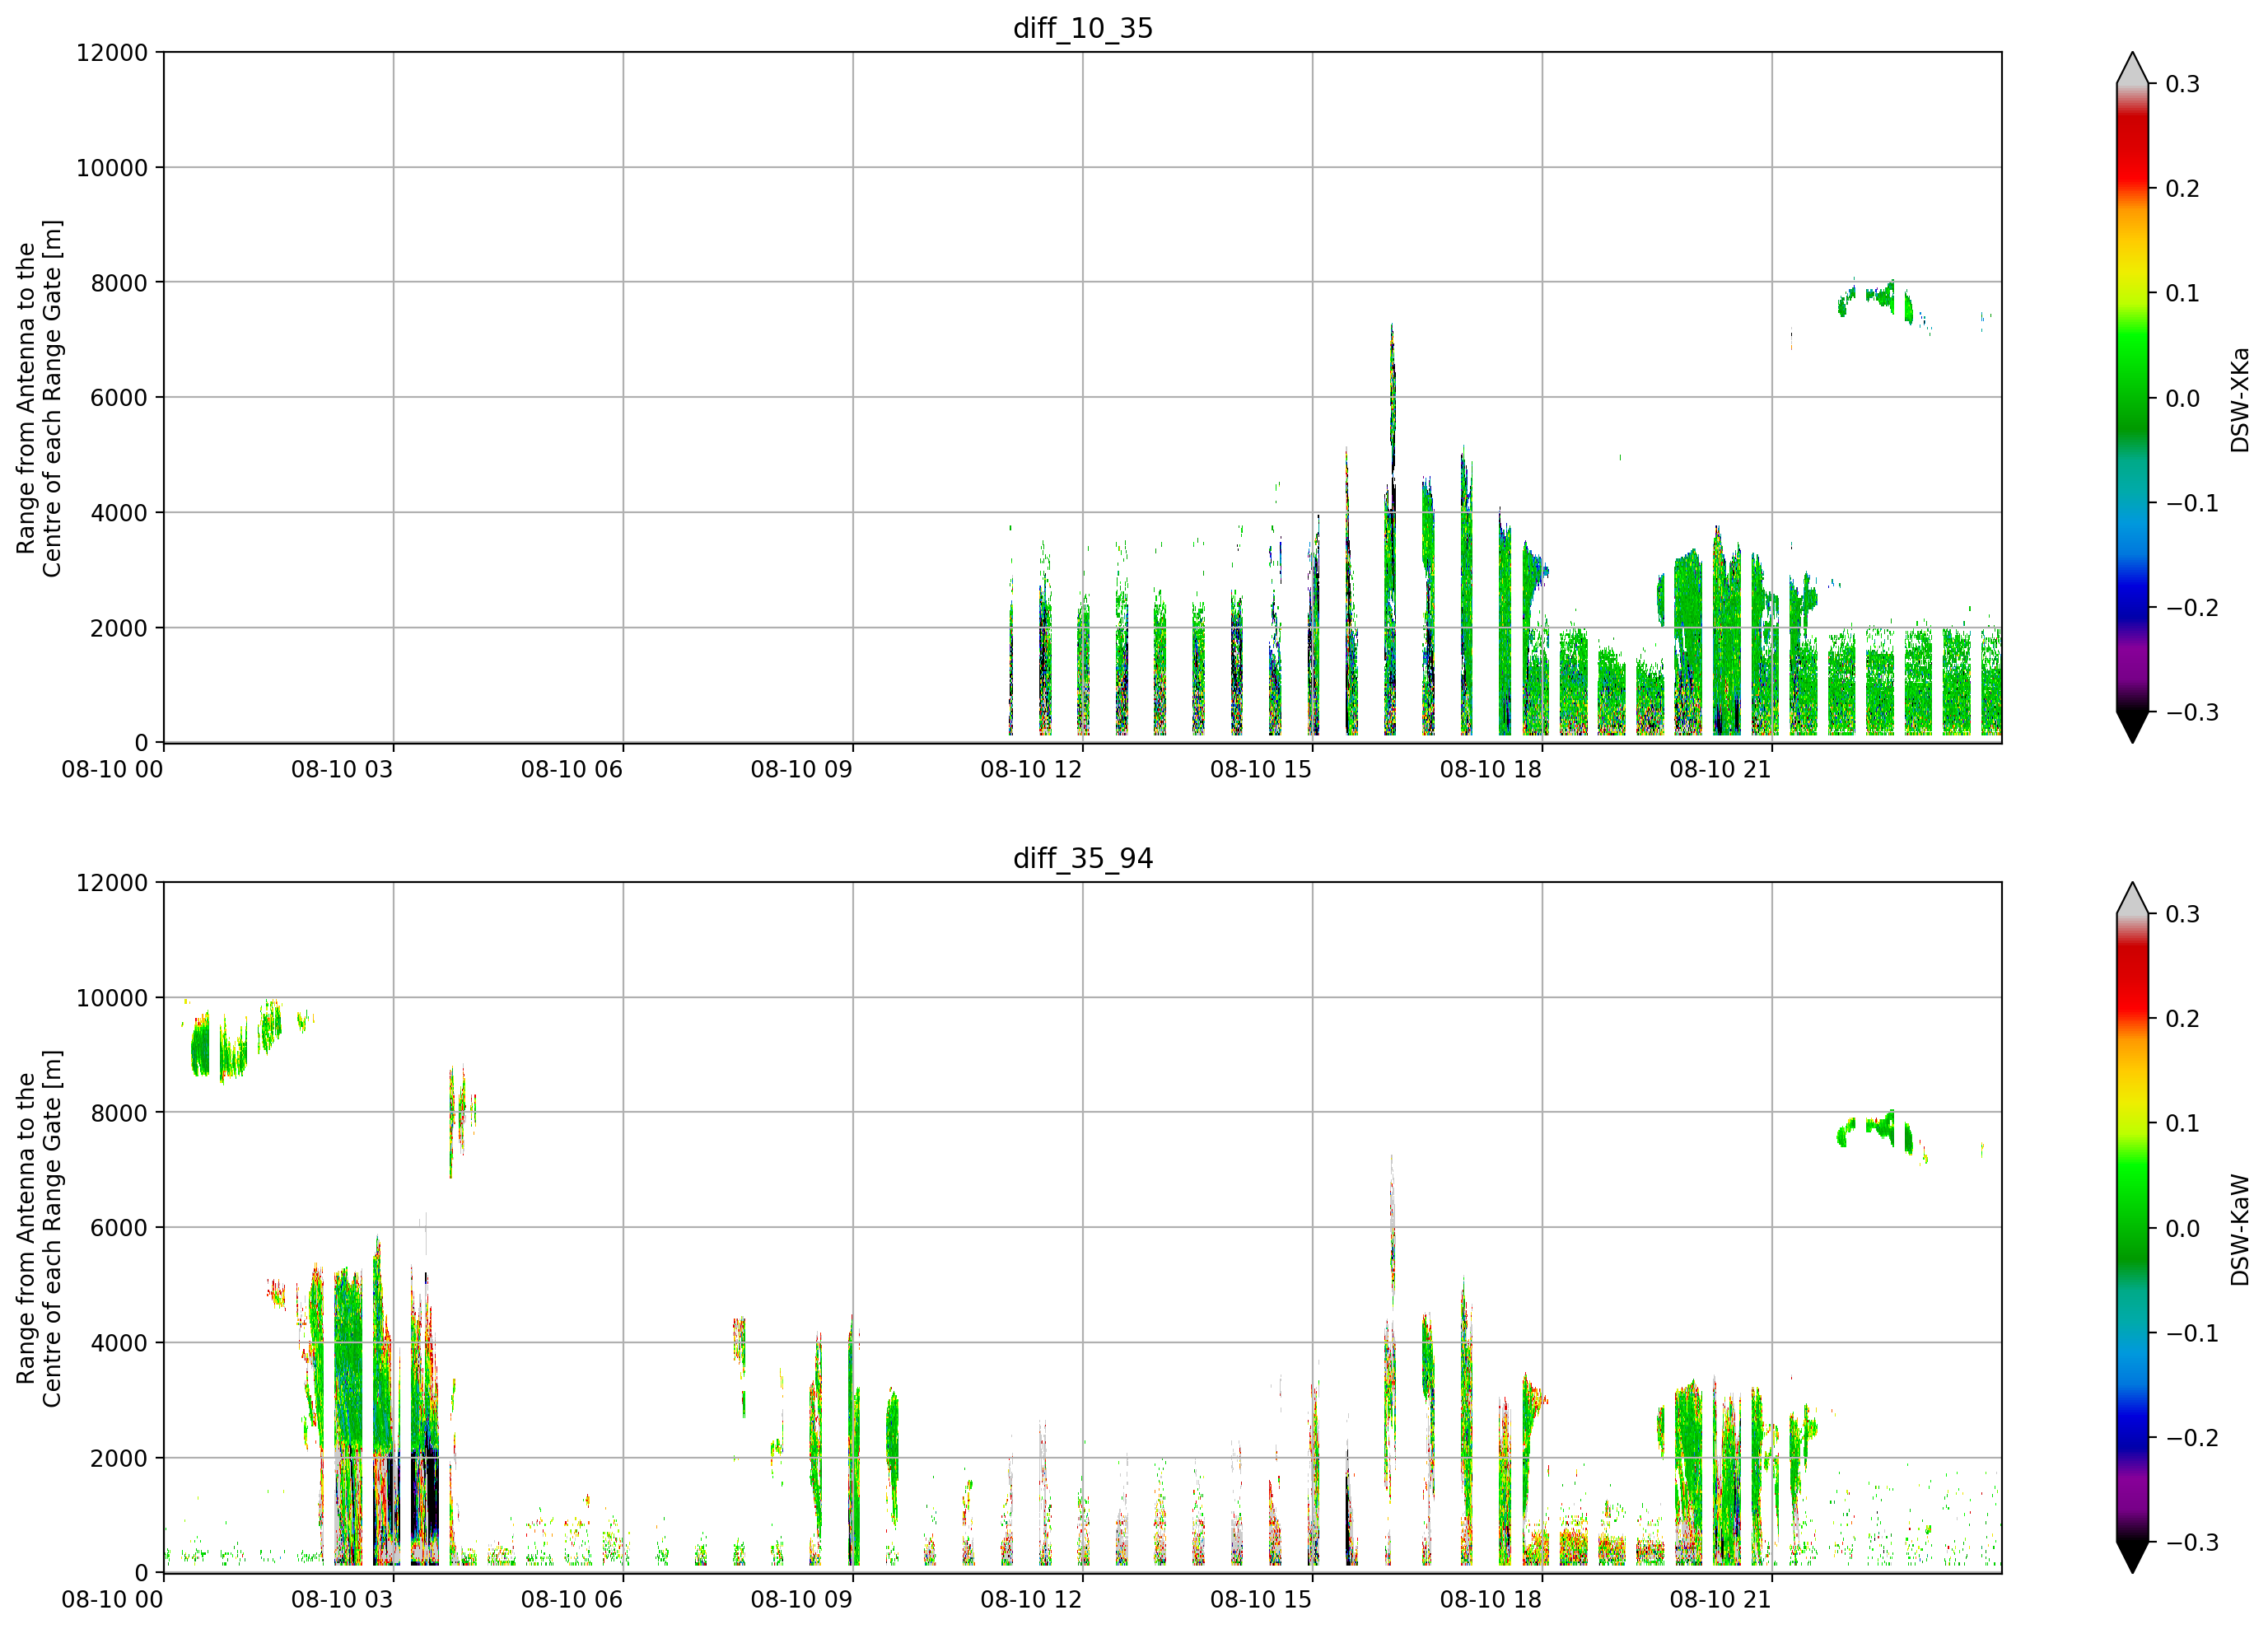Click bottom plot's 08-10 06 x-axis label

tap(572, 1600)
